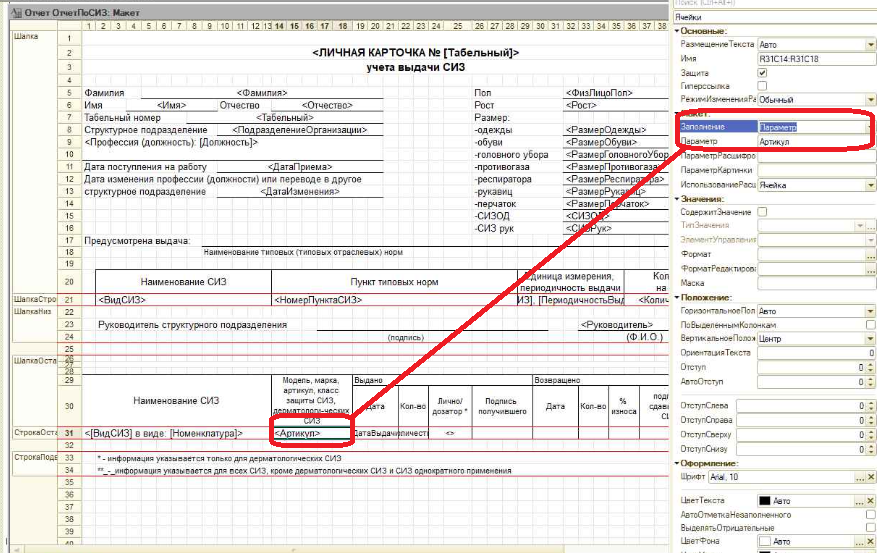Screen dimensions: 877x553
Task: Enable the ВыделятьОтрицательные checkbox
Action: (870, 528)
